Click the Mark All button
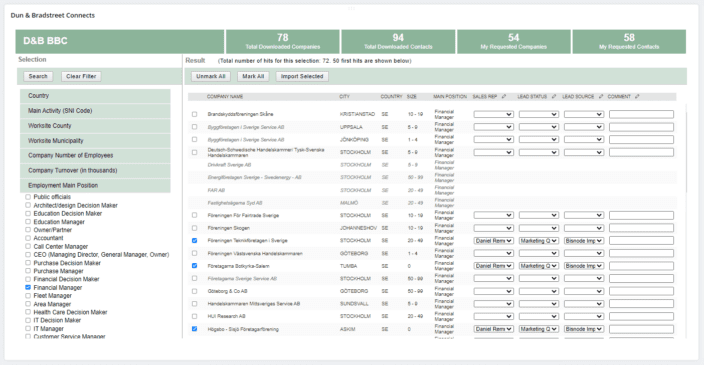Viewport: 704px width, 365px height. pos(253,76)
